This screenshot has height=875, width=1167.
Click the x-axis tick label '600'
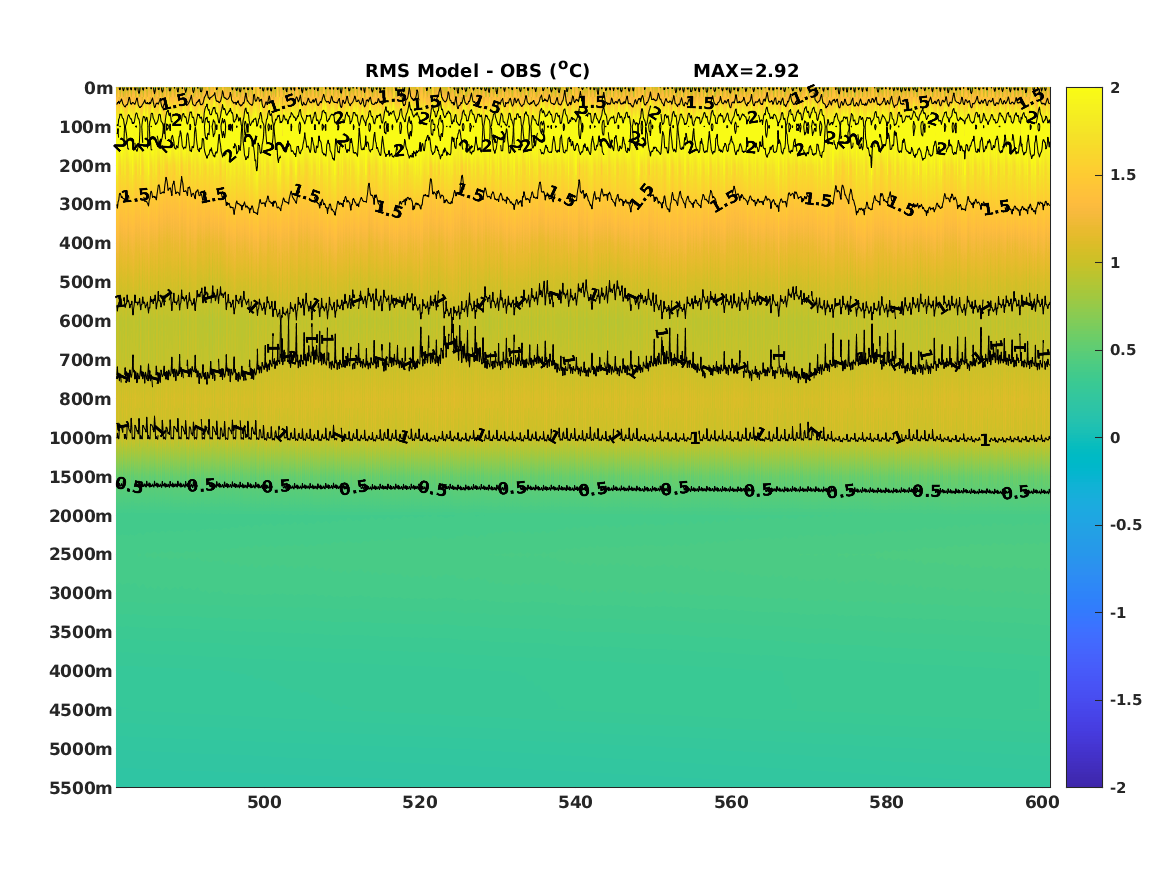pyautogui.click(x=1042, y=803)
